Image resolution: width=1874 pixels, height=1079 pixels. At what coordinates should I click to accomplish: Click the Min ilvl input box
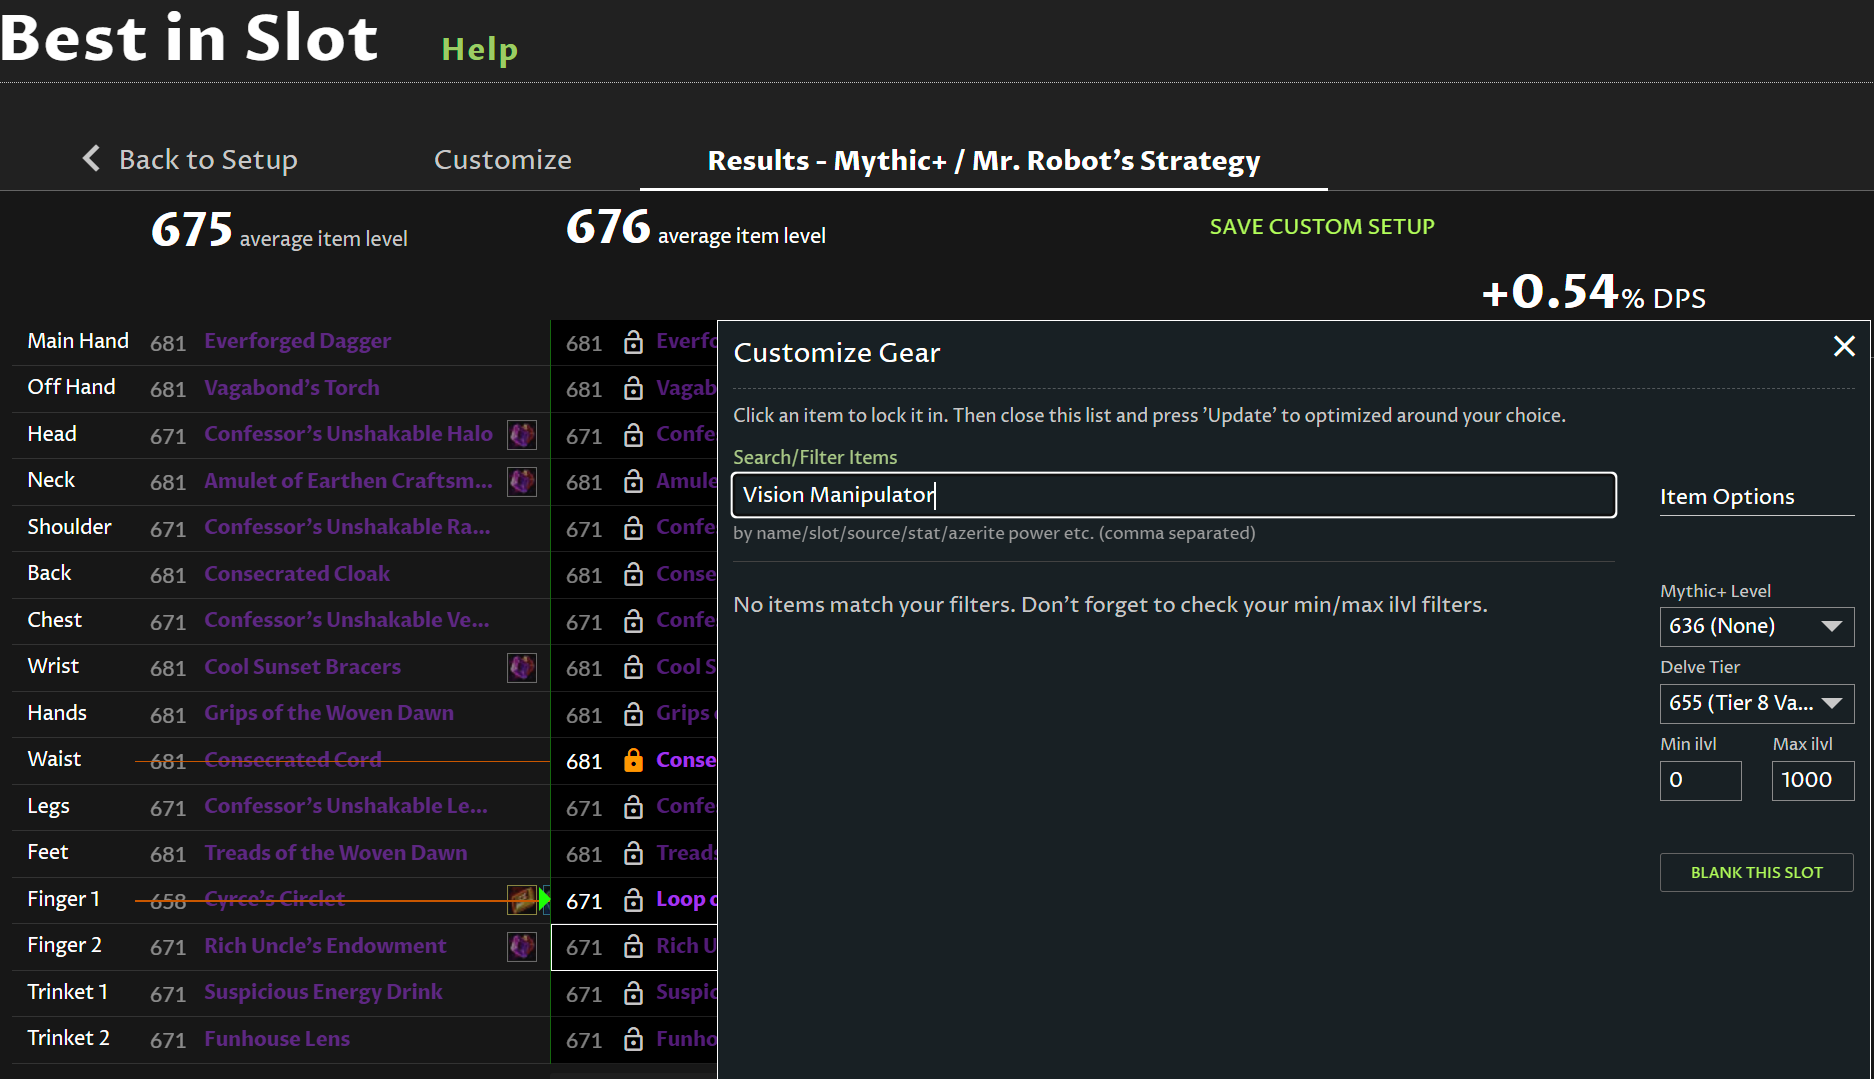coord(1700,780)
